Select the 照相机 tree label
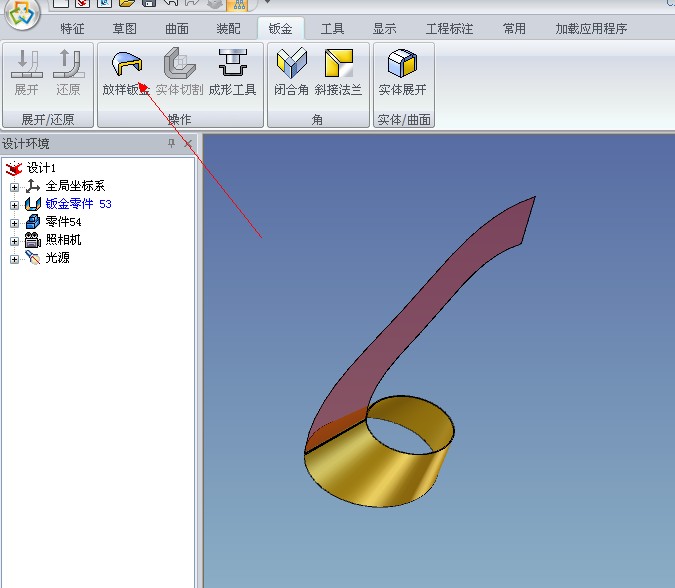Screen dimensions: 675x588 [x=63, y=240]
